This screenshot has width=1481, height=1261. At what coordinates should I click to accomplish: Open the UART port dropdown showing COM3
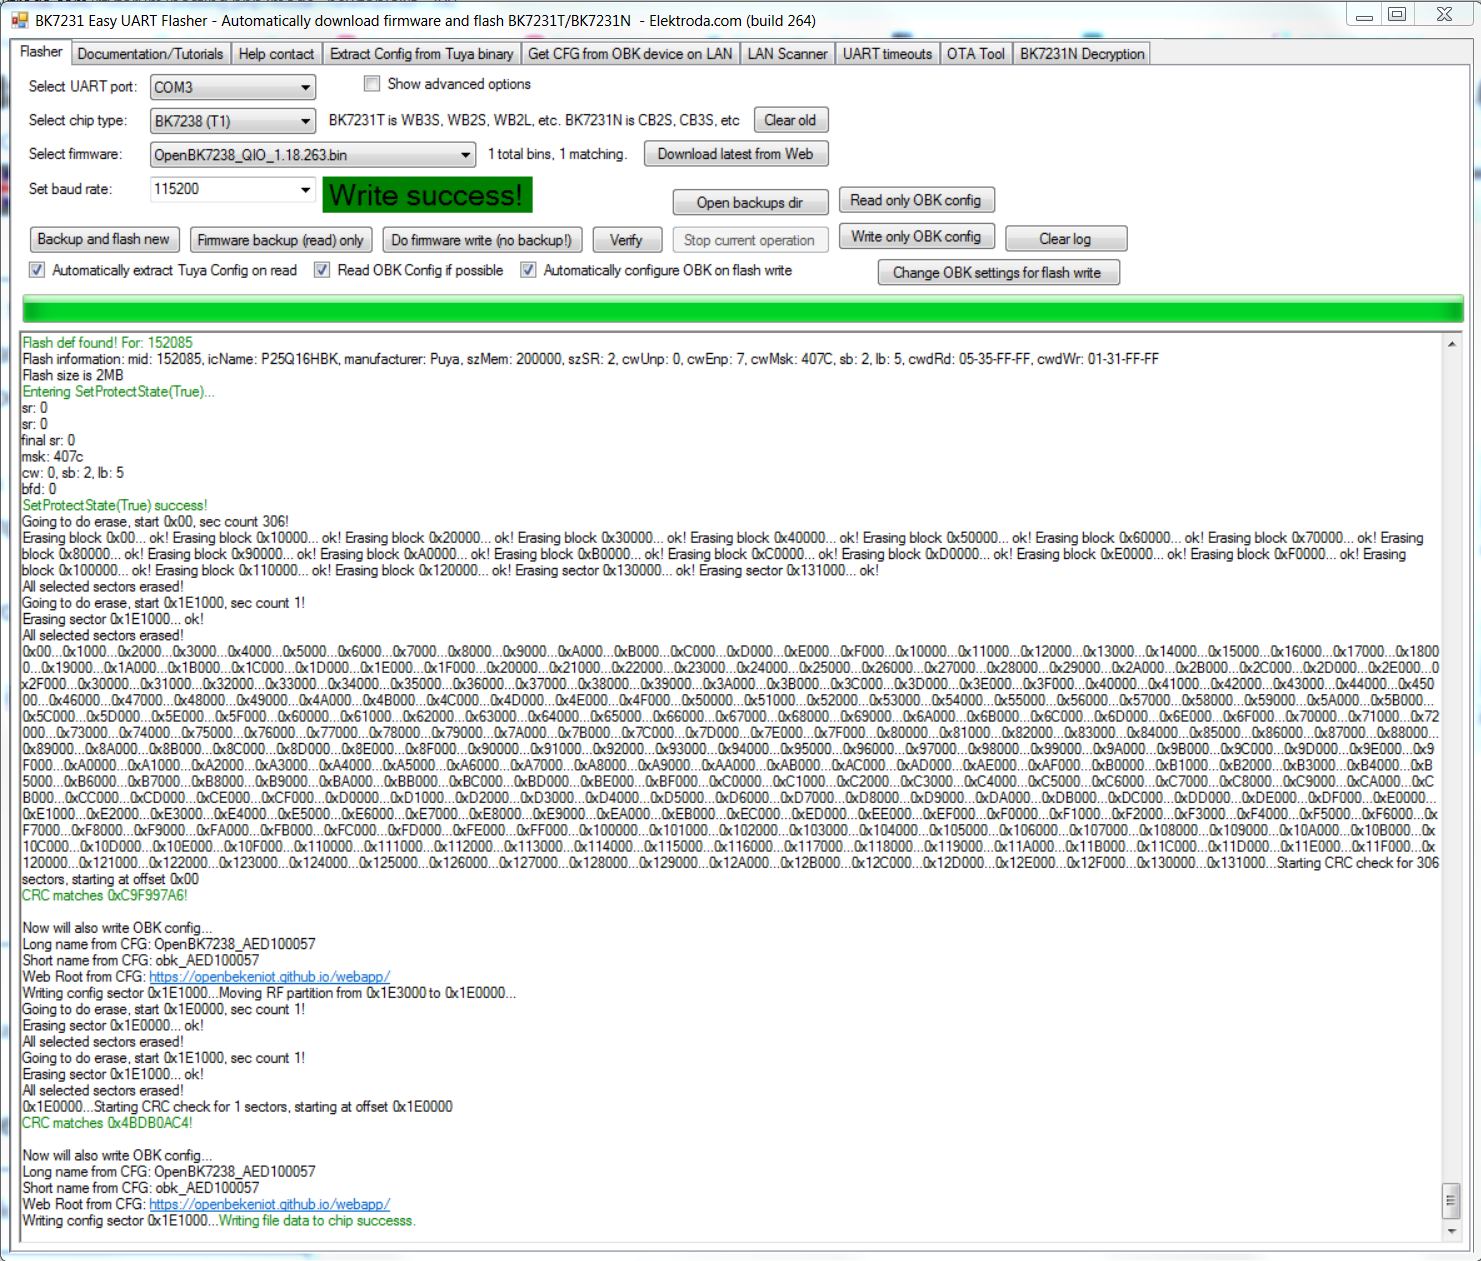(233, 87)
